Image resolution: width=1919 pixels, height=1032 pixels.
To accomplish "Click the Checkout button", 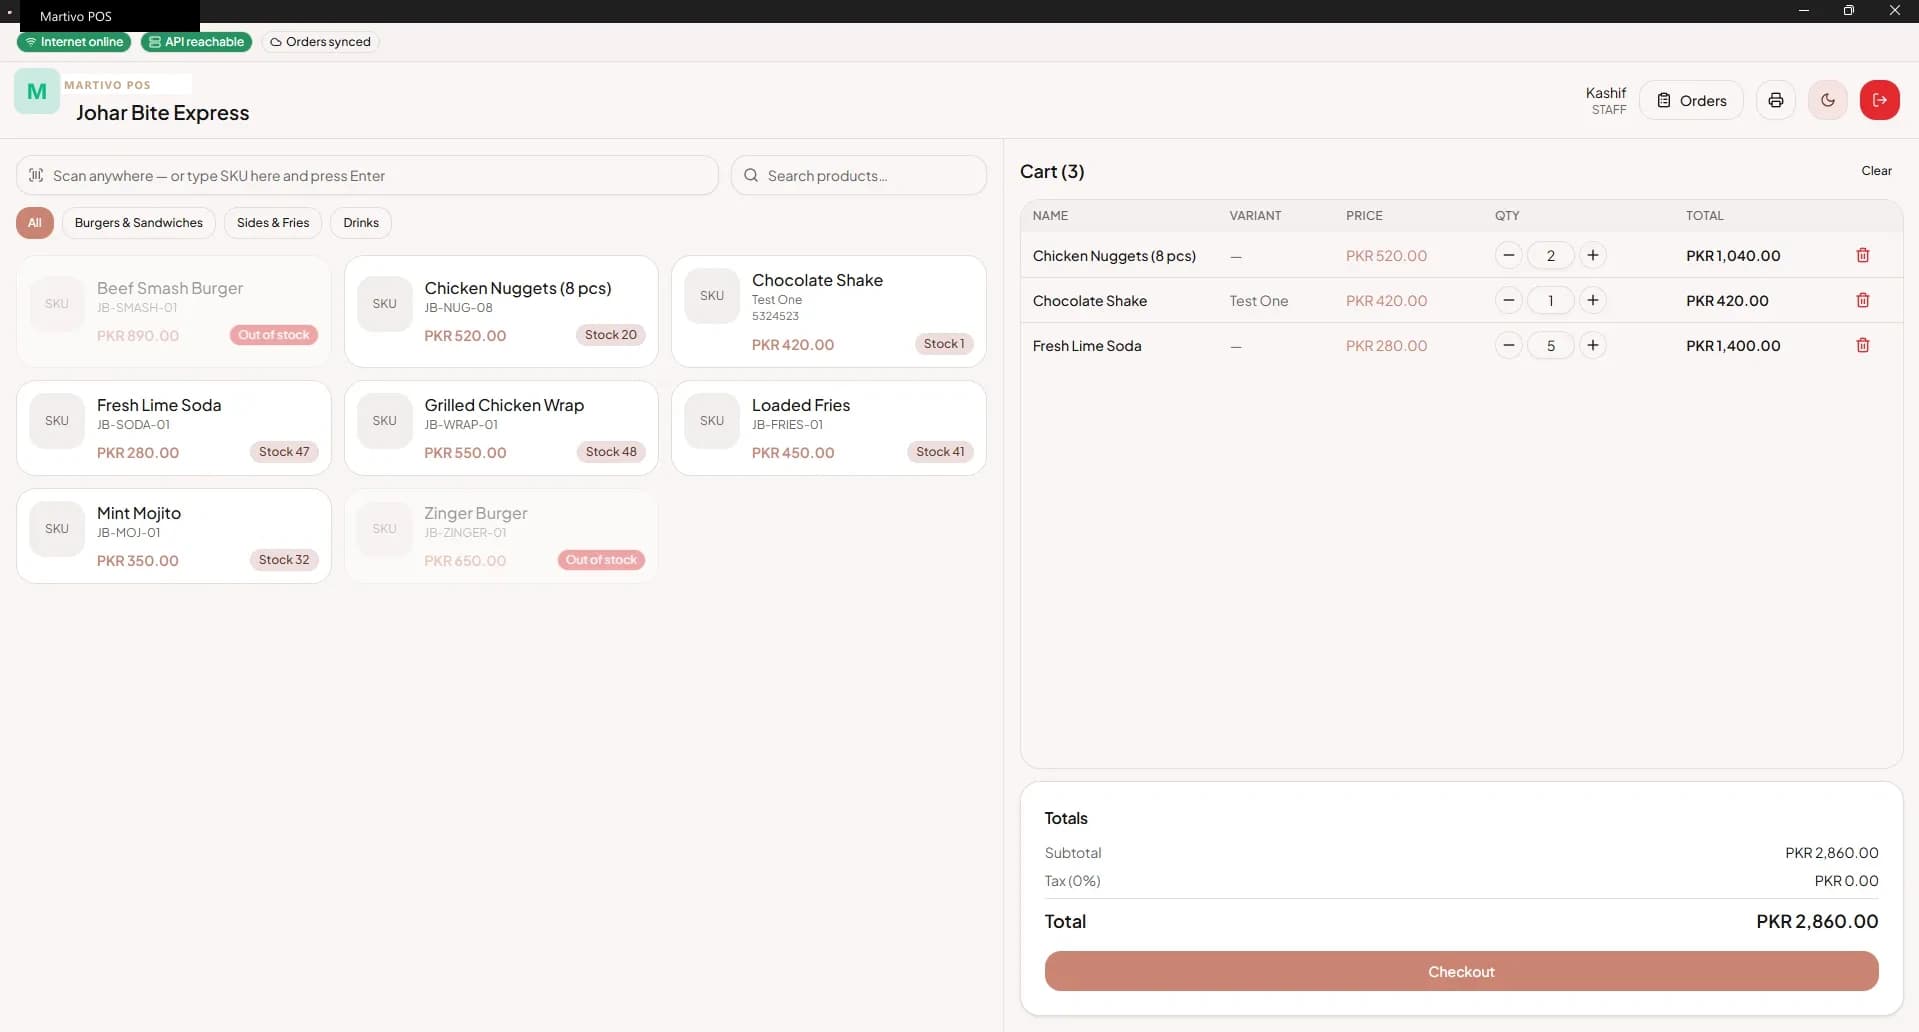I will point(1461,972).
